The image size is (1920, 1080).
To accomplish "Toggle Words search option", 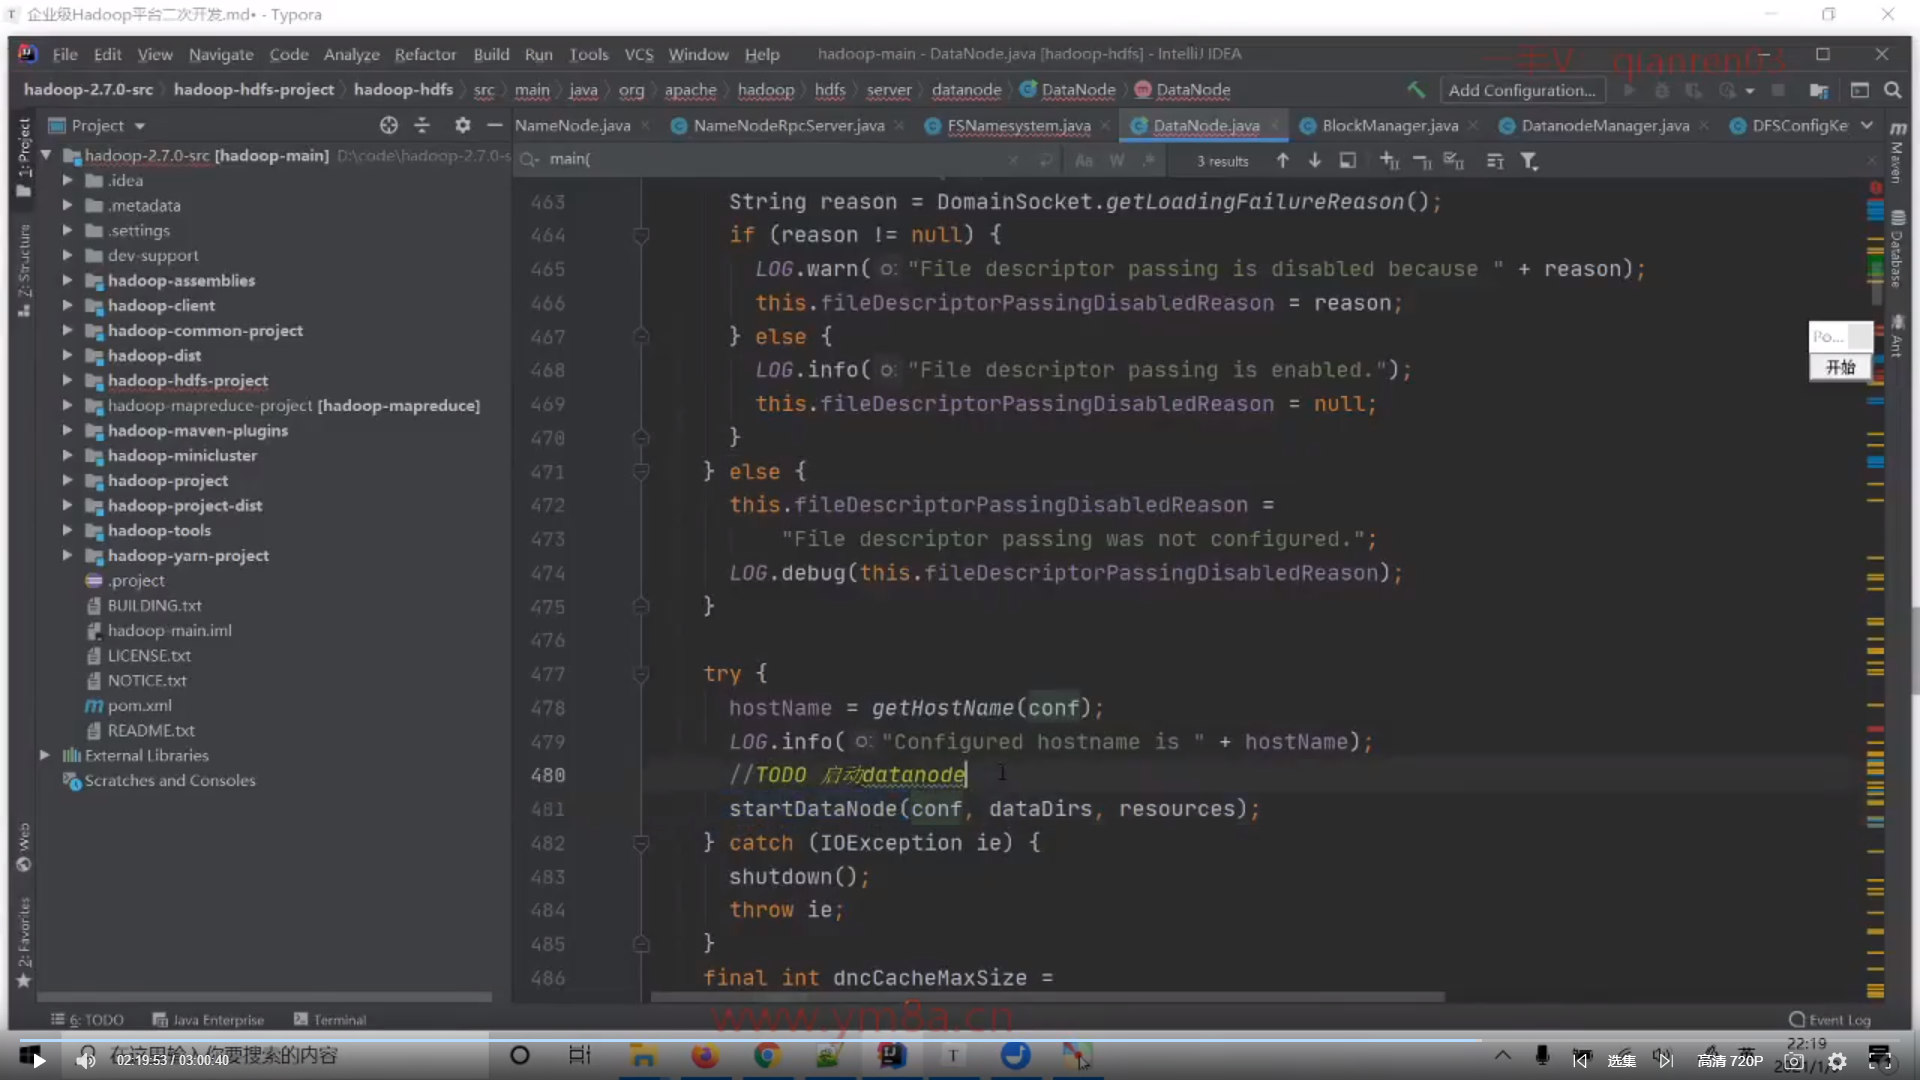I will (1117, 161).
